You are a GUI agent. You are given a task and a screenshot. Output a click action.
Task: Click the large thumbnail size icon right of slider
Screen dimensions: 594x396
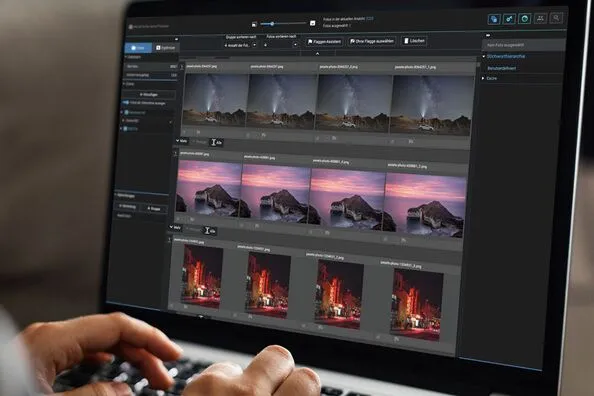(x=313, y=23)
